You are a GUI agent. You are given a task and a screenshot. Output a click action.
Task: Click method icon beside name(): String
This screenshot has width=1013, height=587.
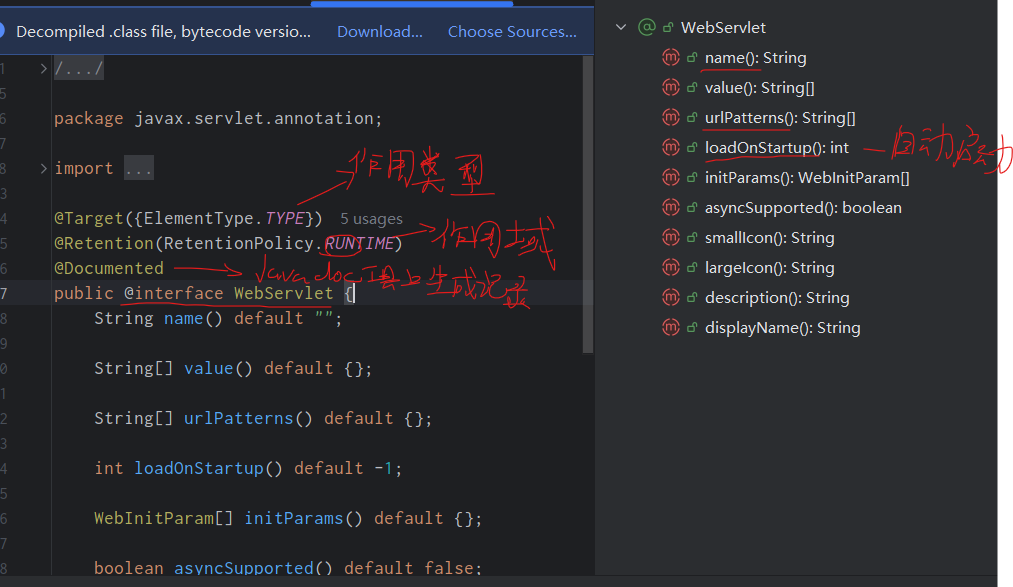(671, 57)
